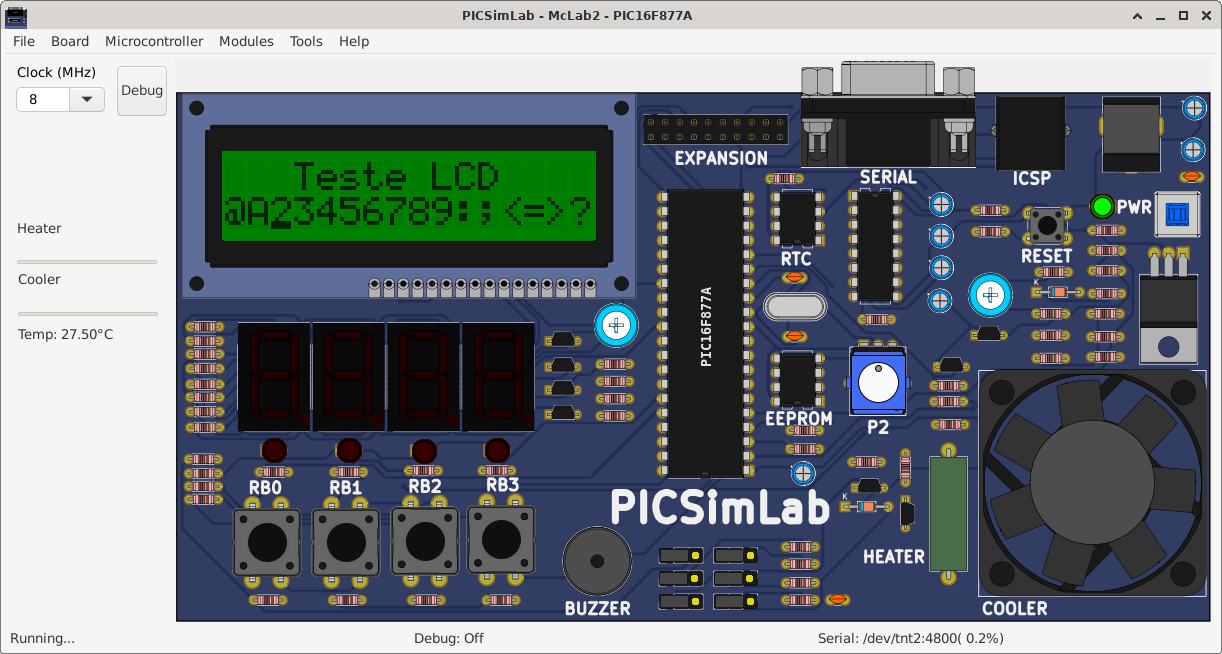Image resolution: width=1222 pixels, height=654 pixels.
Task: Click the RTC chip
Action: pyautogui.click(x=796, y=218)
